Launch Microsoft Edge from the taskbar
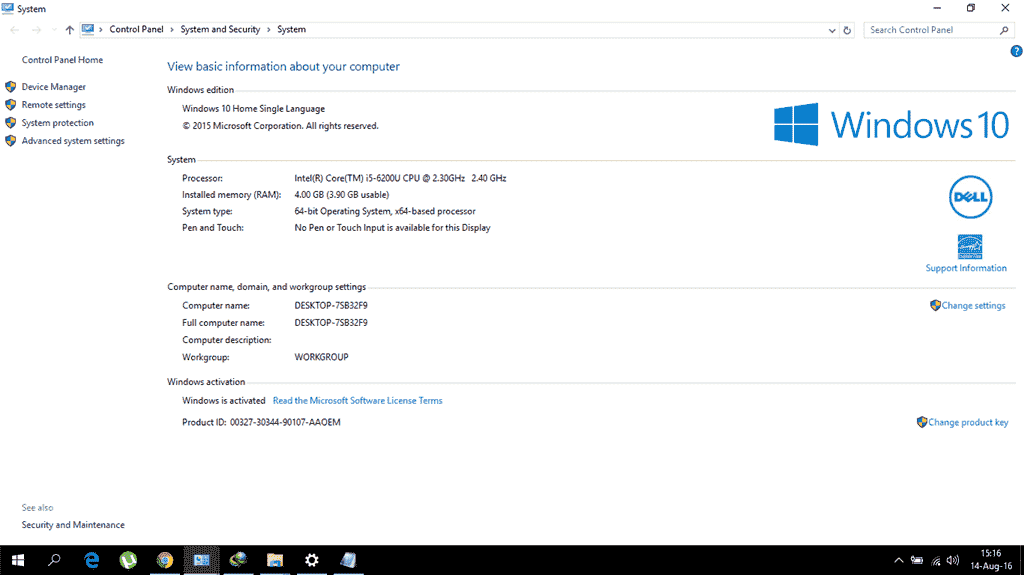Screen dimensions: 1024x575 click(x=91, y=560)
